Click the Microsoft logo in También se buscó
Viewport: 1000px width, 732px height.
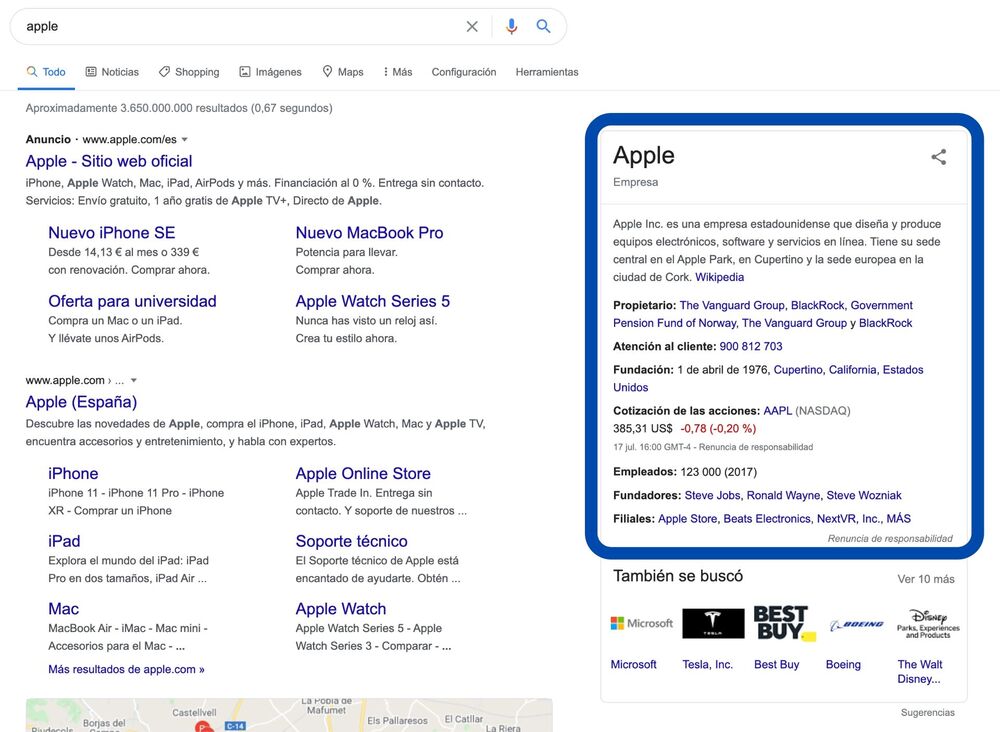click(640, 622)
